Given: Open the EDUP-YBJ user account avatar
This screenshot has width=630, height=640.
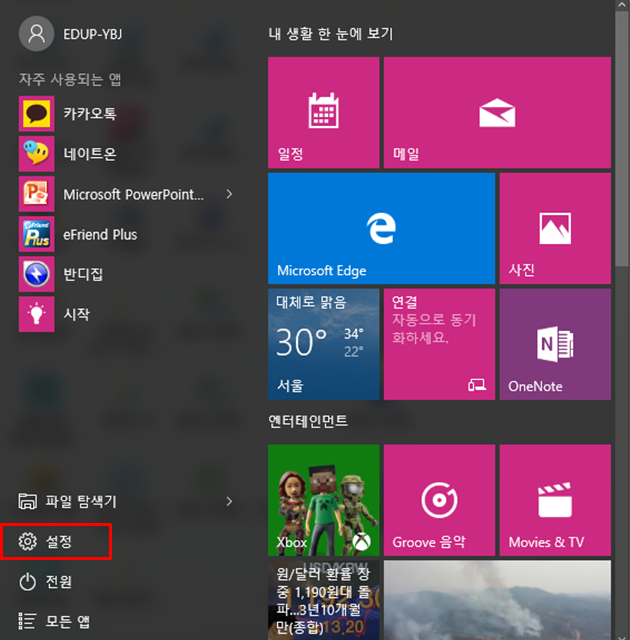Looking at the screenshot, I should pos(36,33).
